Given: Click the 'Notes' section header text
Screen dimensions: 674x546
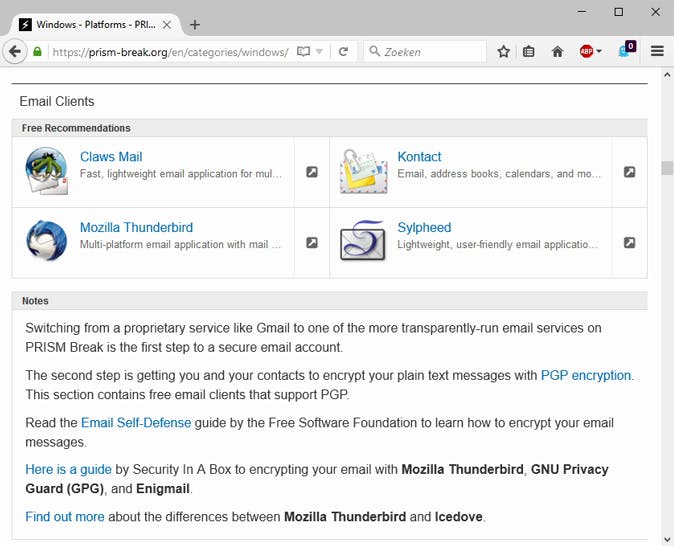Looking at the screenshot, I should [x=35, y=301].
